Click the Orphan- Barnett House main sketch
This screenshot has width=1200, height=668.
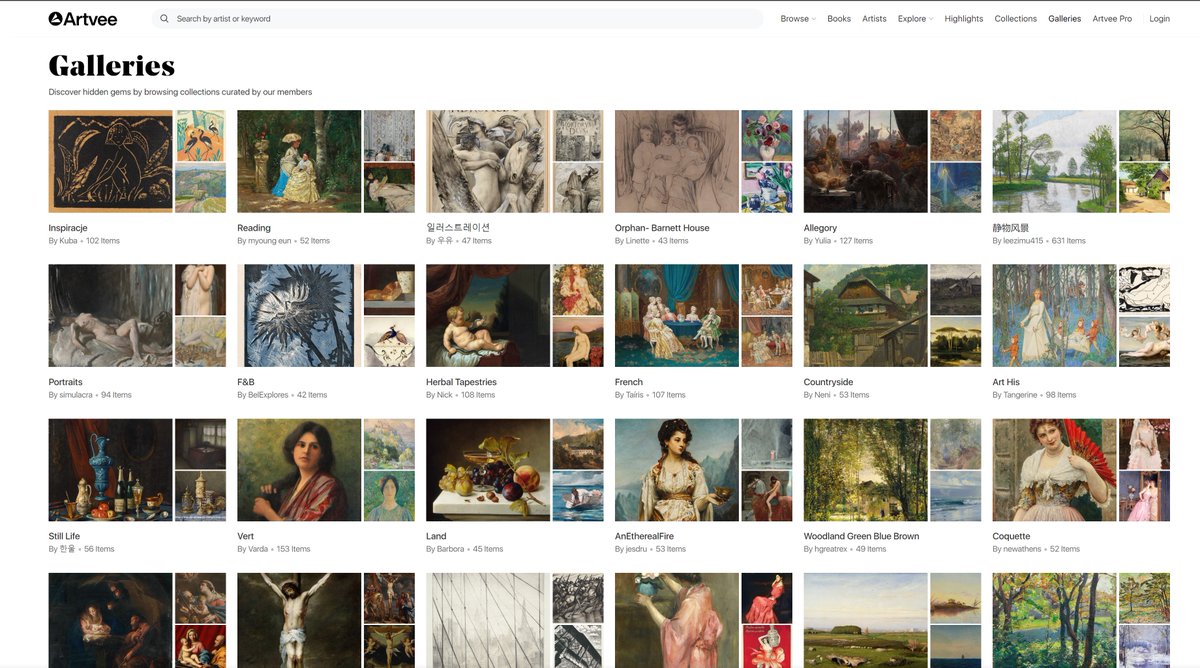pyautogui.click(x=677, y=161)
